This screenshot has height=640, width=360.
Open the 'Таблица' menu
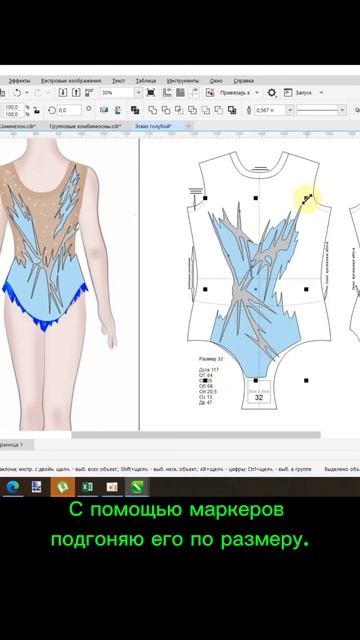point(146,81)
